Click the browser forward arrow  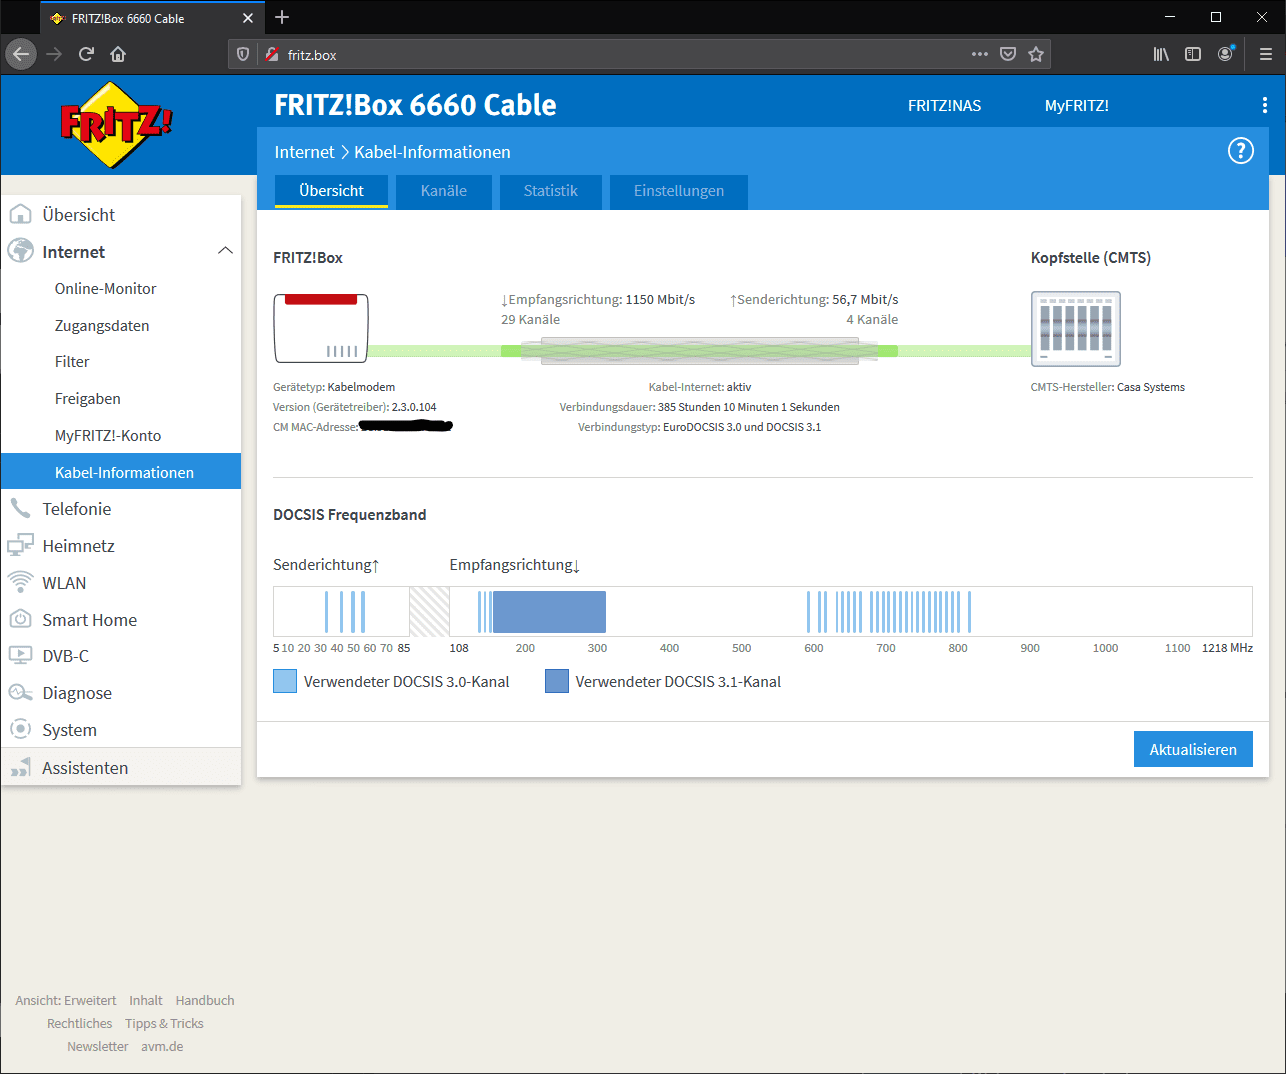54,54
